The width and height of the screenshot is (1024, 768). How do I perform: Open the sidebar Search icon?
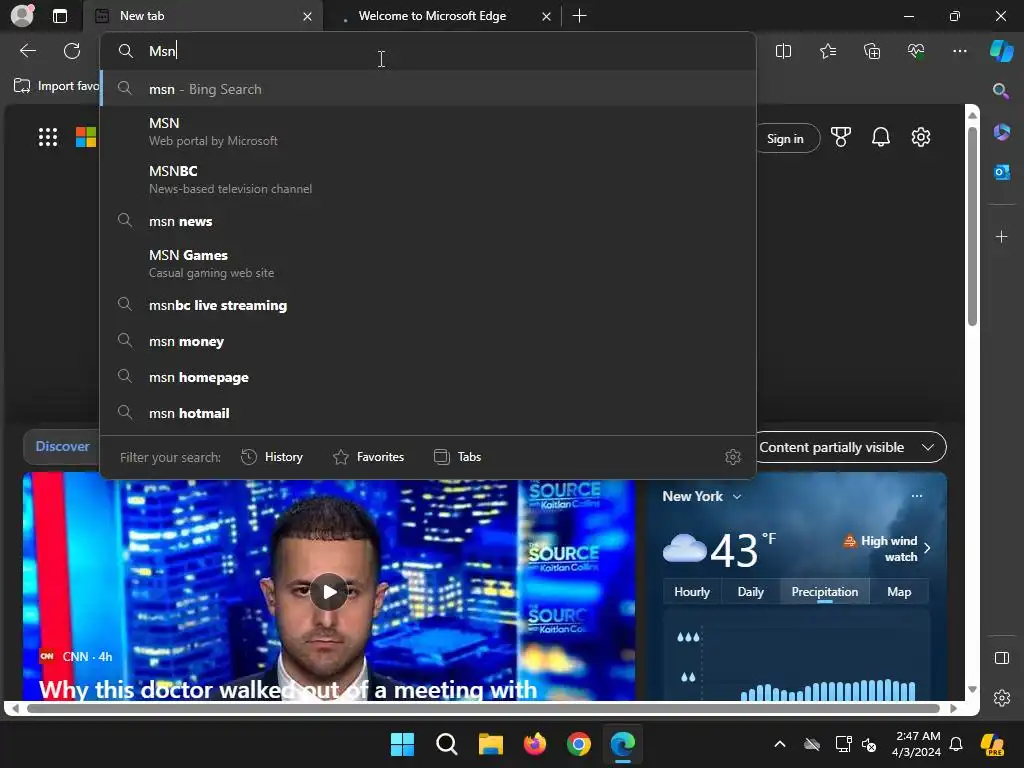click(1001, 91)
